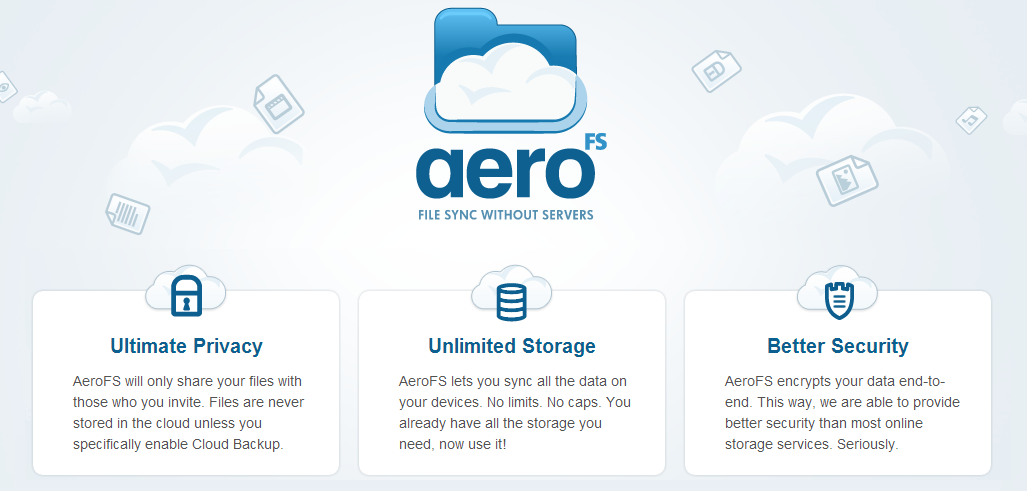
Task: Select the Unlimited Storage heading
Action: (x=512, y=346)
